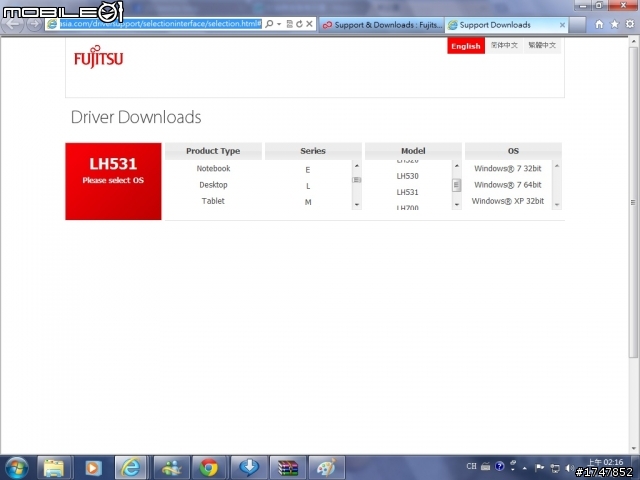Screen dimensions: 640x480
Task: Switch to Support & Downloads : Fujitsu tab
Action: point(382,25)
